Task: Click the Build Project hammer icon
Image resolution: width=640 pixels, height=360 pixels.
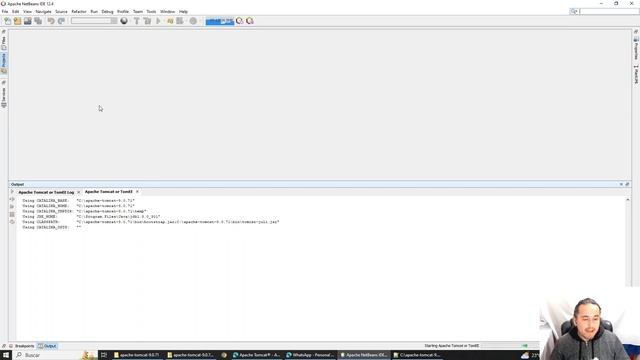Action: tap(137, 21)
